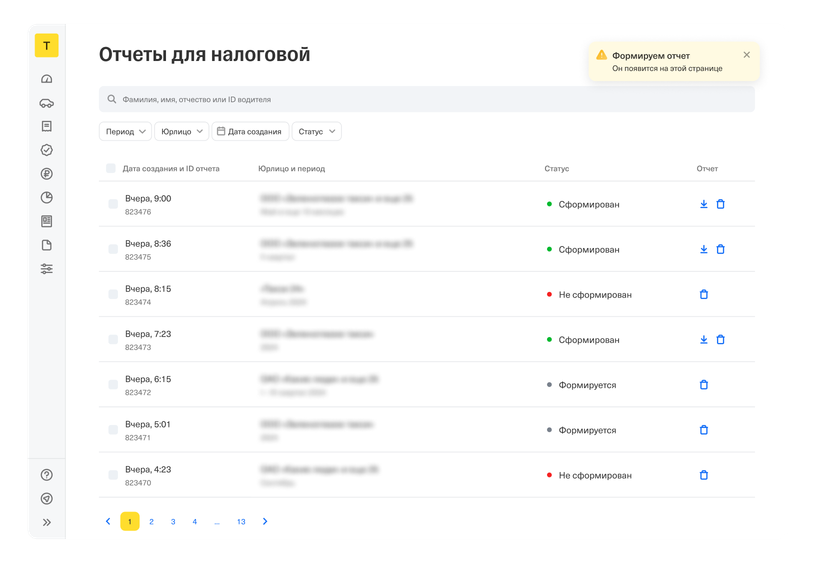Open the sliders settings icon in sidebar
This screenshot has height=563, width=816.
click(46, 269)
